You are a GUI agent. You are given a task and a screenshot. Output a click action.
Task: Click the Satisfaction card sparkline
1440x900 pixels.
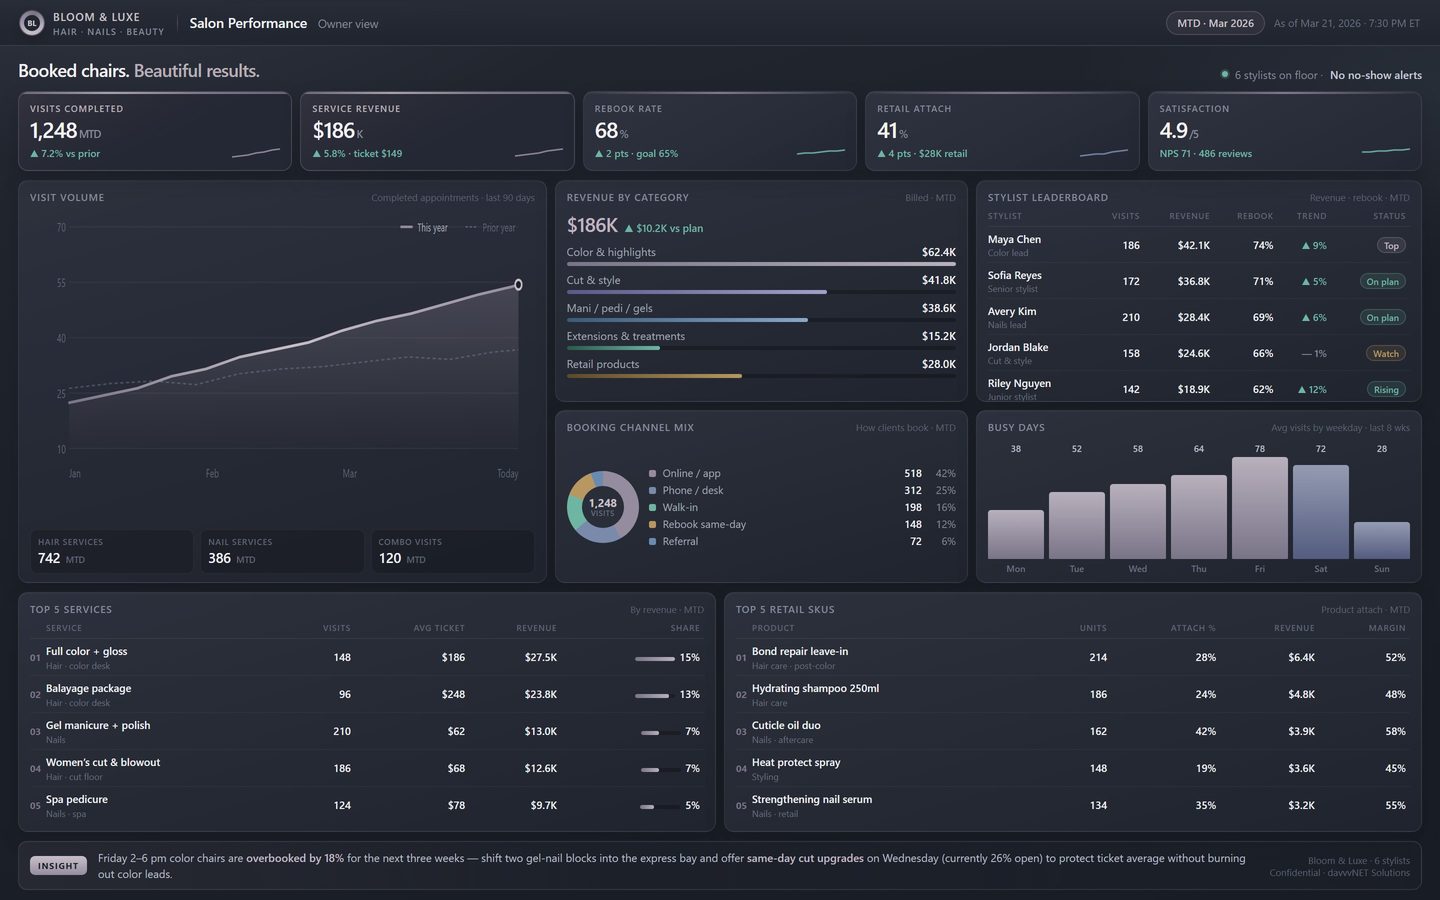(1386, 151)
